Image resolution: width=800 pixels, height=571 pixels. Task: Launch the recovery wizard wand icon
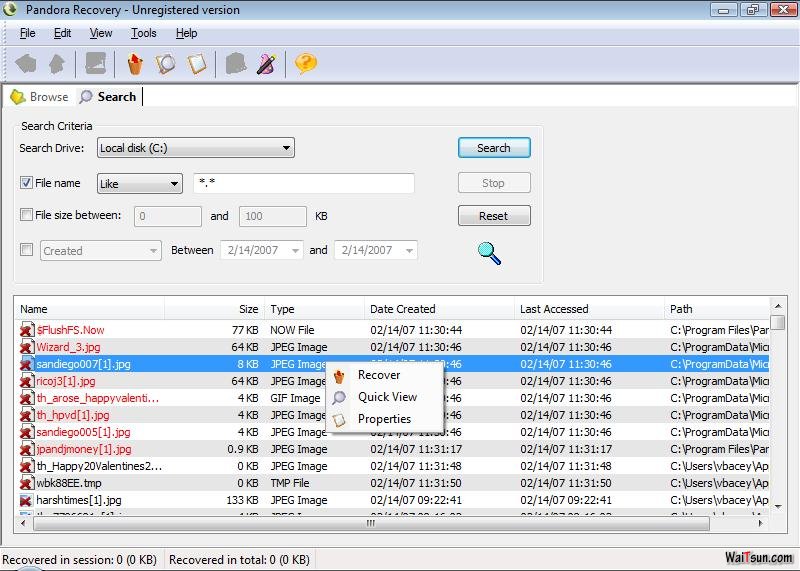(266, 64)
